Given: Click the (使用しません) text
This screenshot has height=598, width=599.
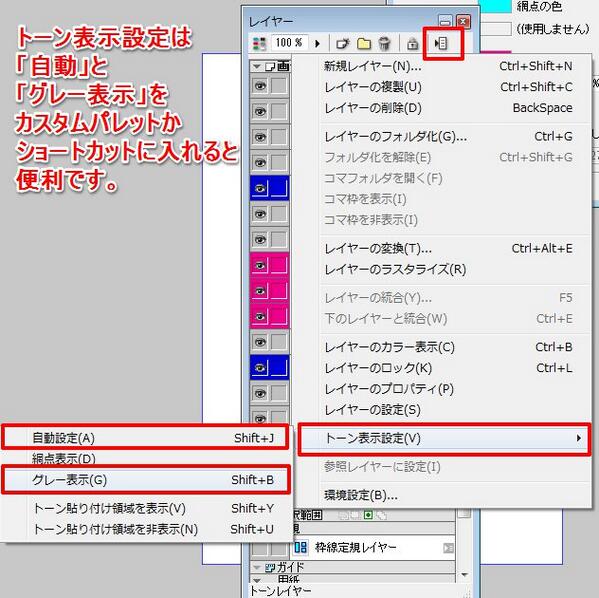Looking at the screenshot, I should pyautogui.click(x=553, y=29).
